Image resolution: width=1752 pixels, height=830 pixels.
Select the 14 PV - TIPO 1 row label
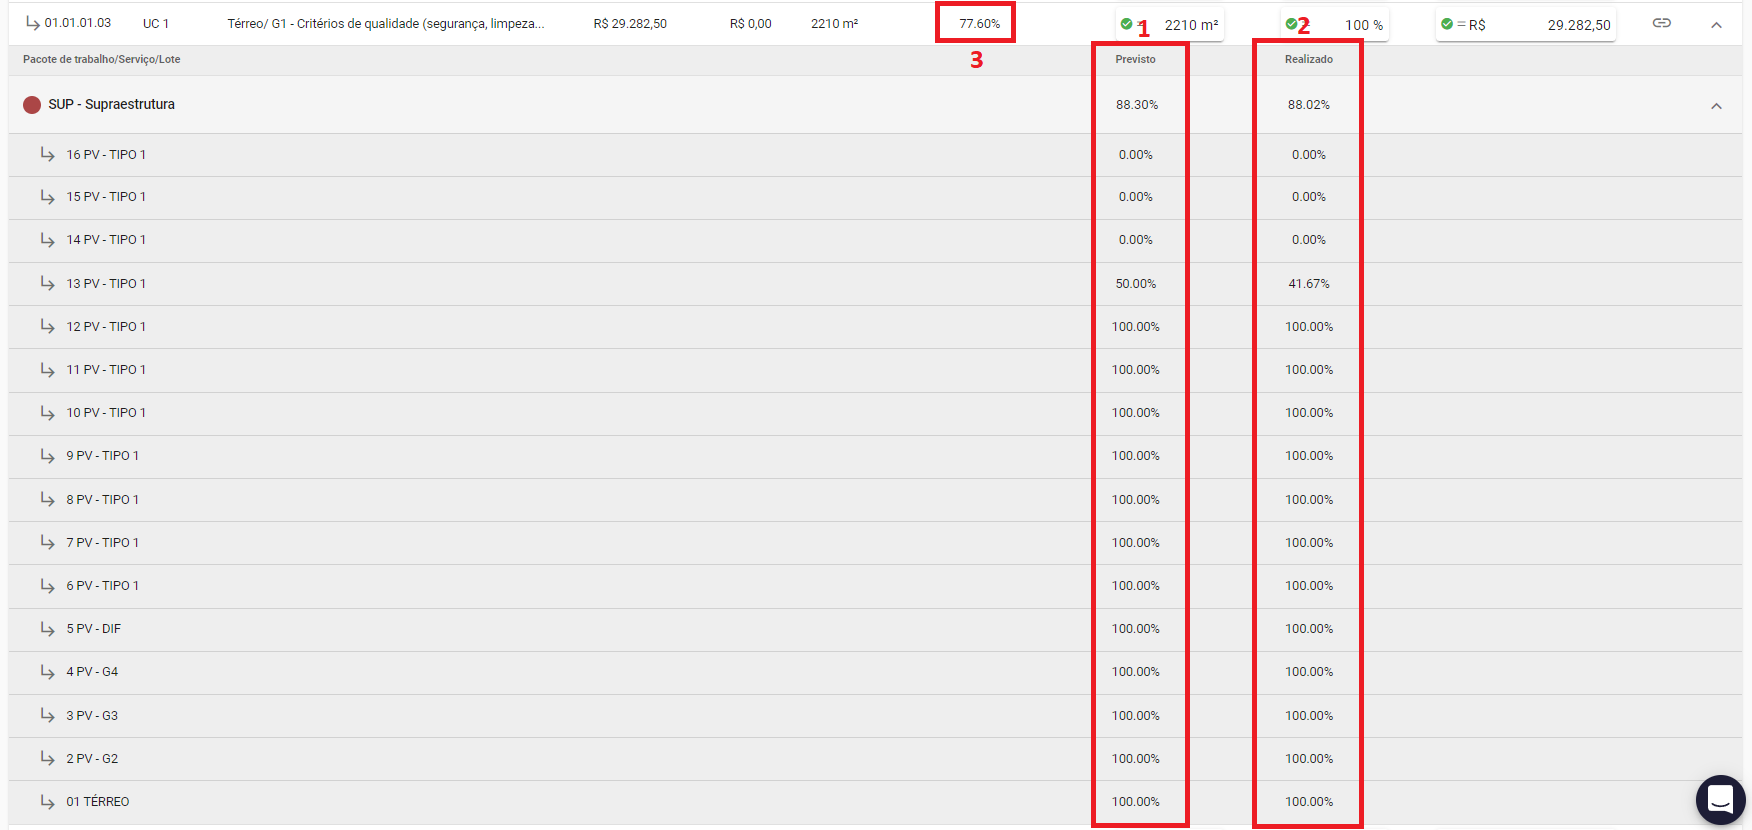(x=106, y=239)
